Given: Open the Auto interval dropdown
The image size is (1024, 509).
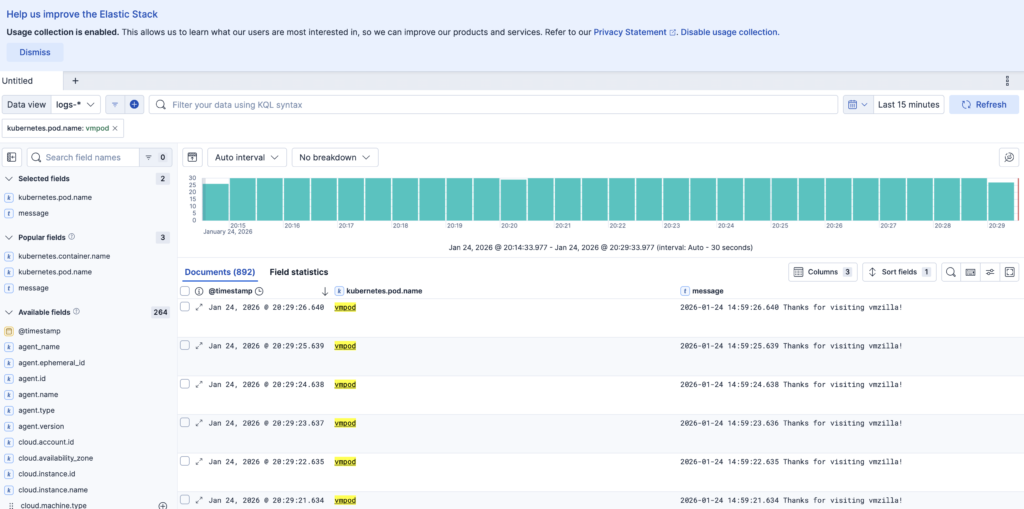Looking at the screenshot, I should tap(247, 157).
